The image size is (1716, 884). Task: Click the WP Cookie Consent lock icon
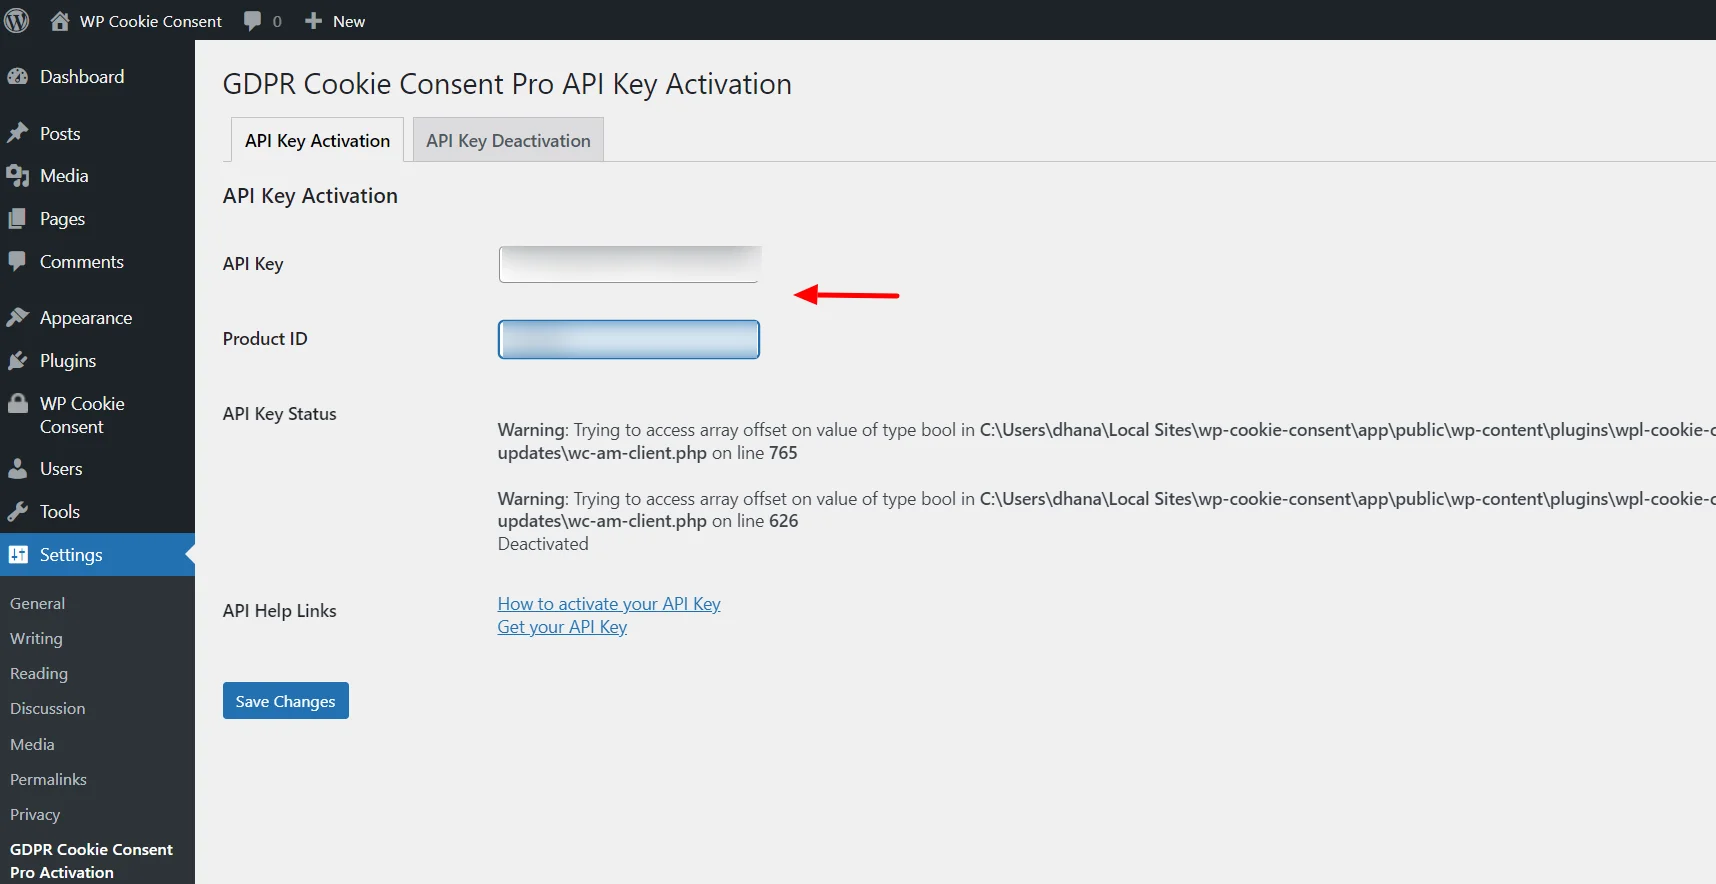pos(18,404)
